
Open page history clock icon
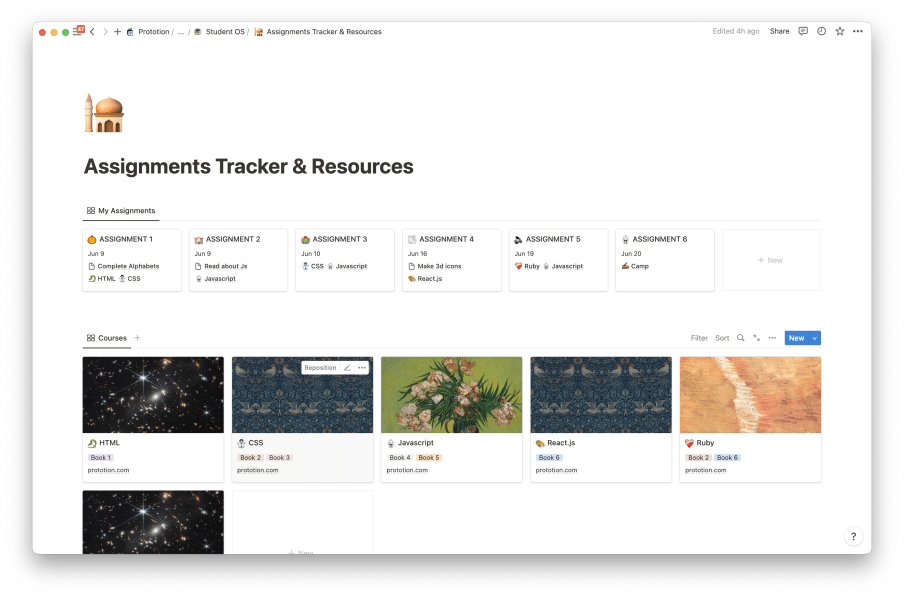[x=821, y=31]
